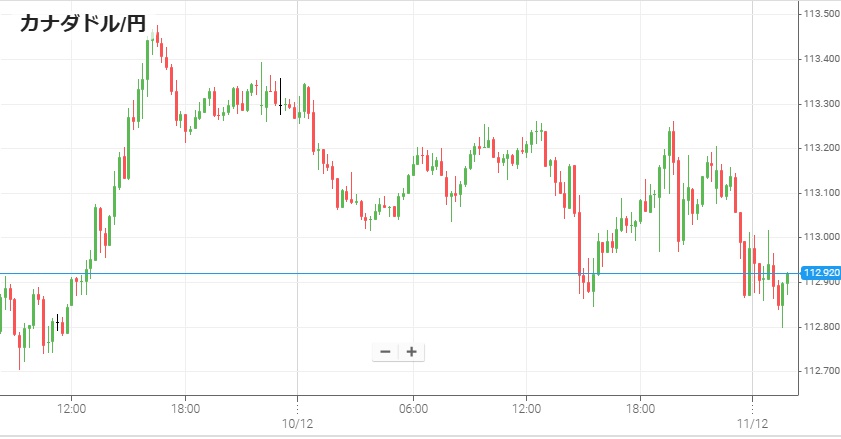This screenshot has height=439, width=841.
Task: Click the 112.800 price axis label
Action: tap(820, 327)
